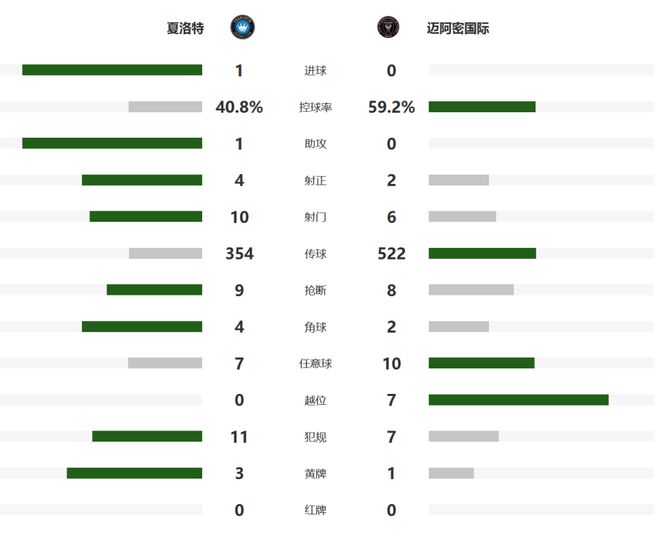
Task: Click the 进球 stat label
Action: point(315,70)
